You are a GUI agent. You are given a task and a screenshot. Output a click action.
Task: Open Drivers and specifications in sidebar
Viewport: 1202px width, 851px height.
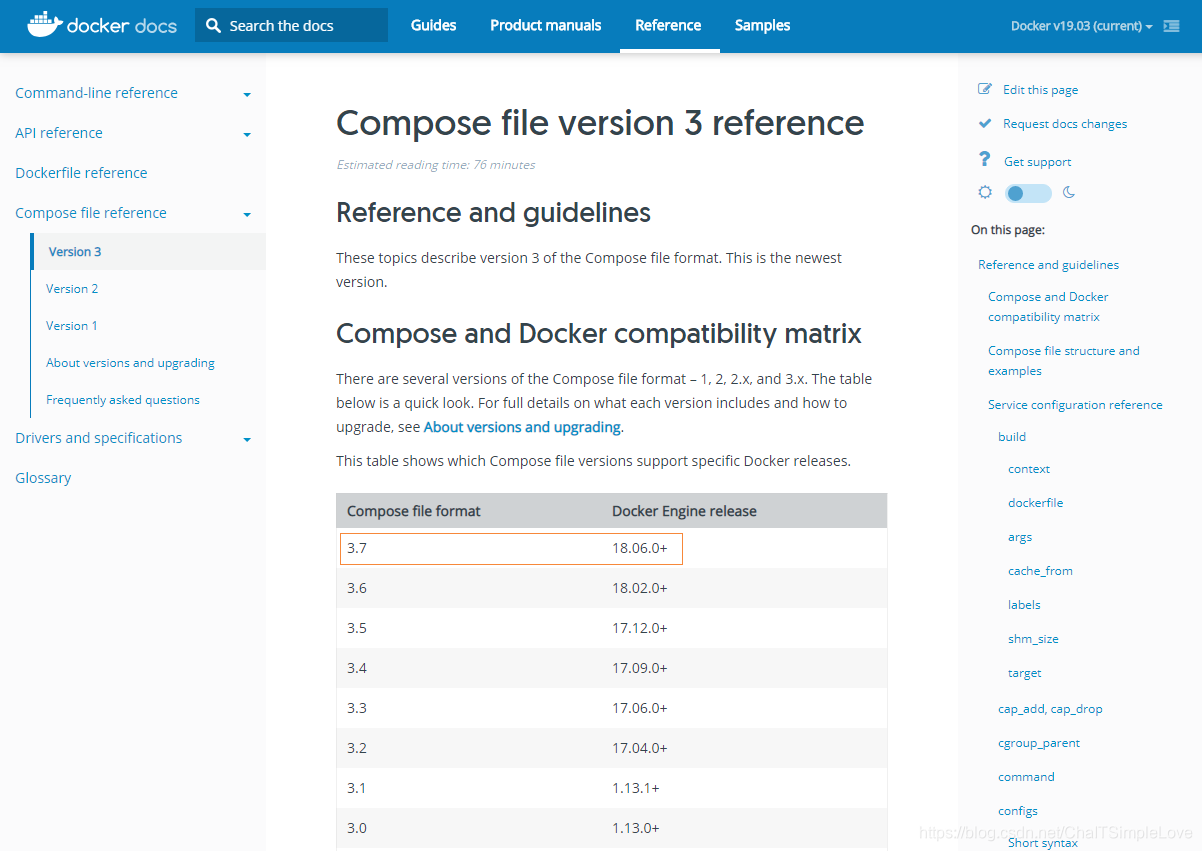pos(99,438)
